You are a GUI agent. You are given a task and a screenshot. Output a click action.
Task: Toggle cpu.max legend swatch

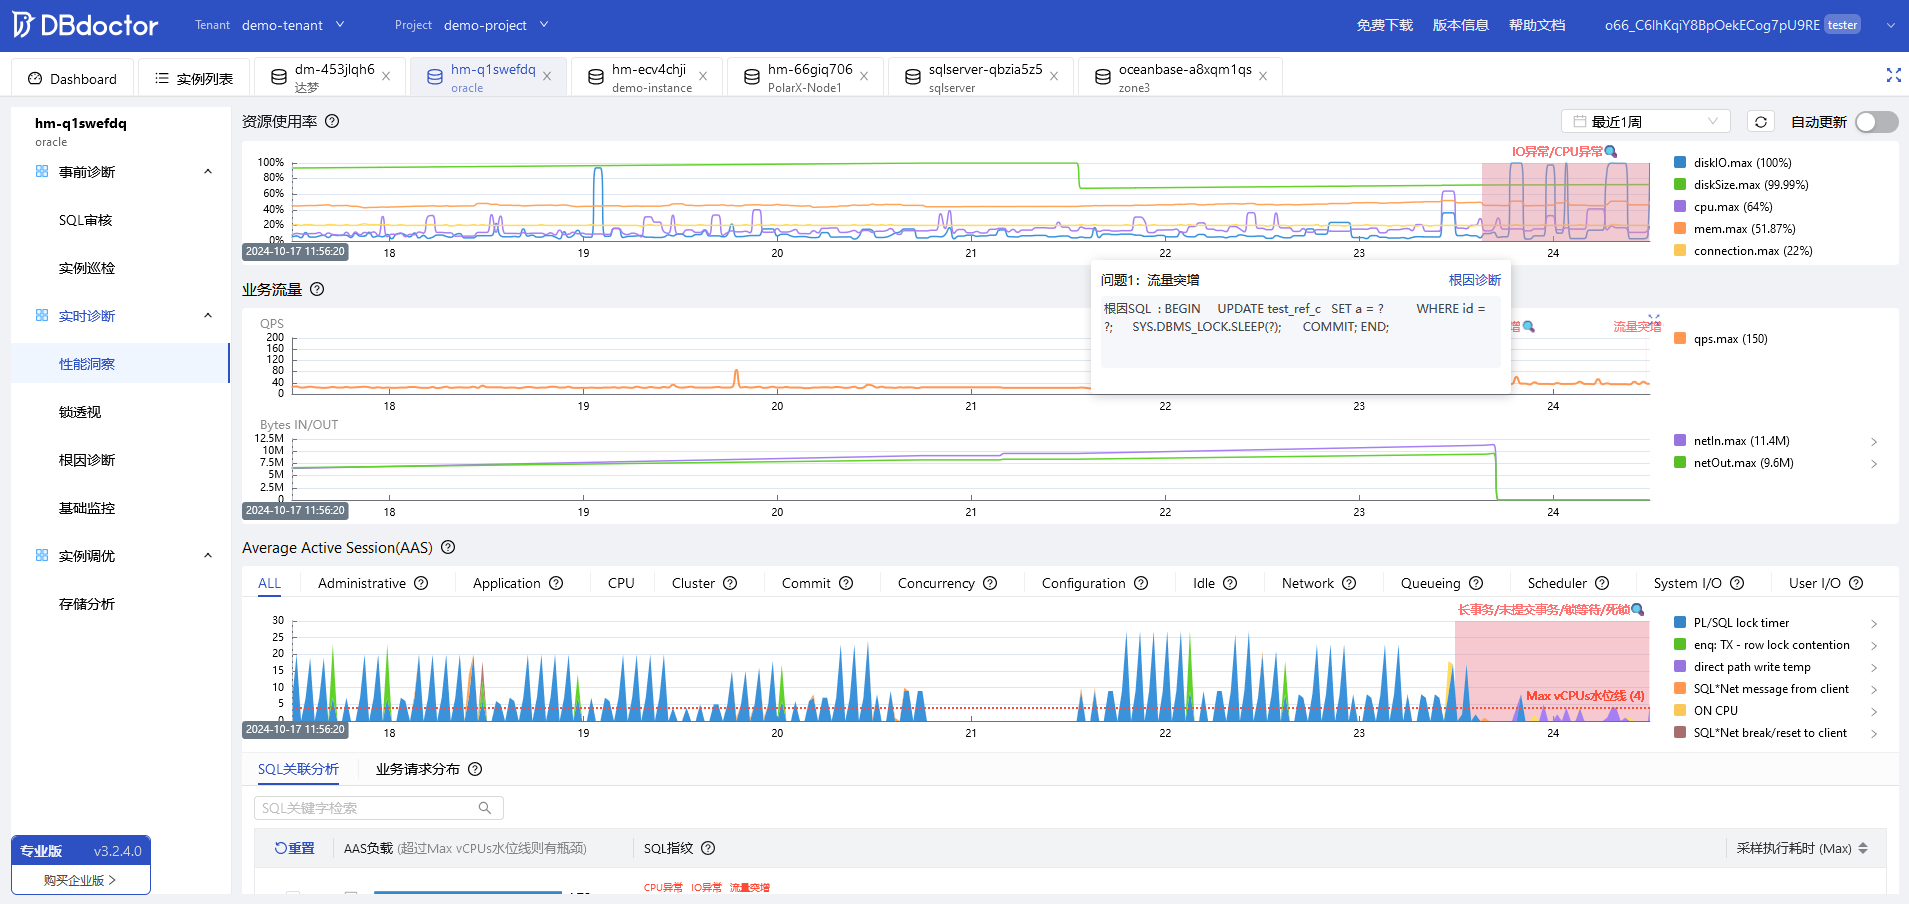(x=1680, y=206)
